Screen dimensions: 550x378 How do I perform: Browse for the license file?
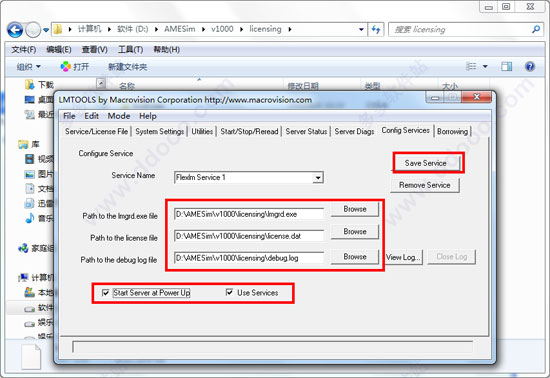355,232
